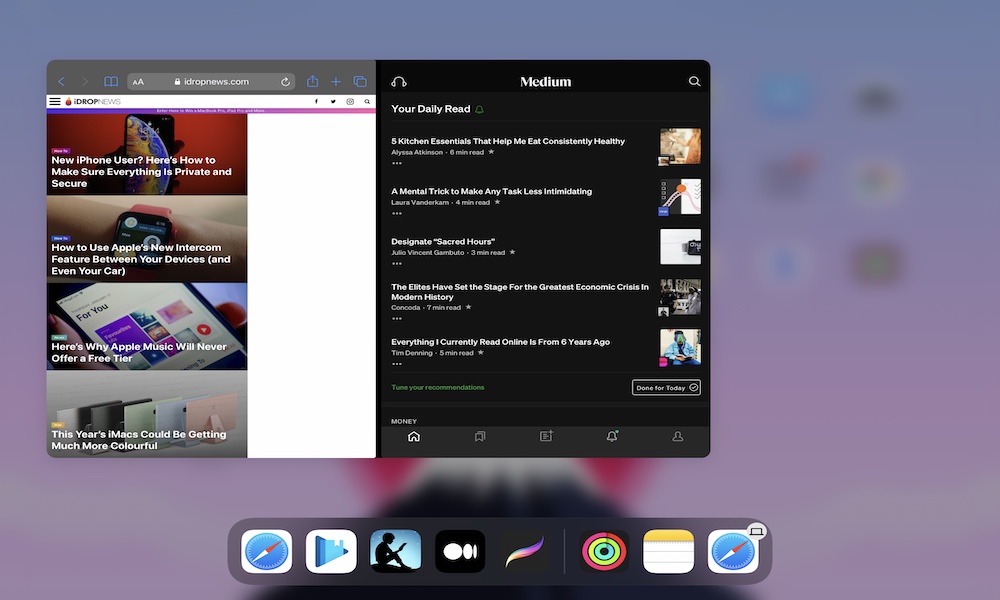Open Kindle app in the dock
Viewport: 1000px width, 600px height.
click(395, 551)
